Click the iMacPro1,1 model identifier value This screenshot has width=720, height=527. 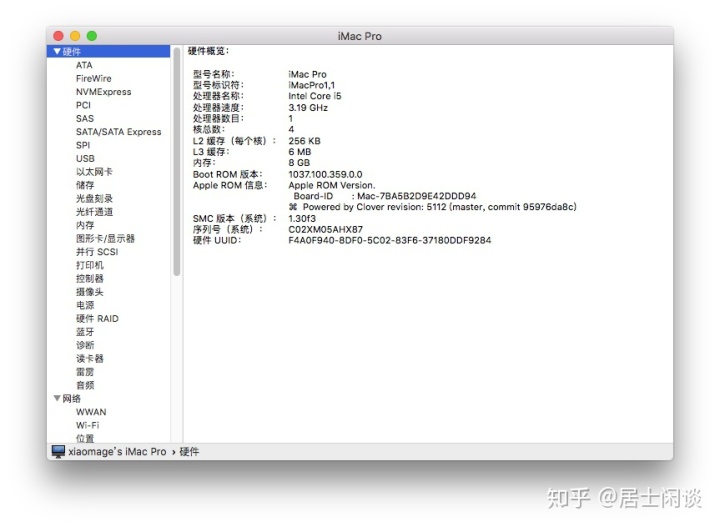tap(311, 85)
